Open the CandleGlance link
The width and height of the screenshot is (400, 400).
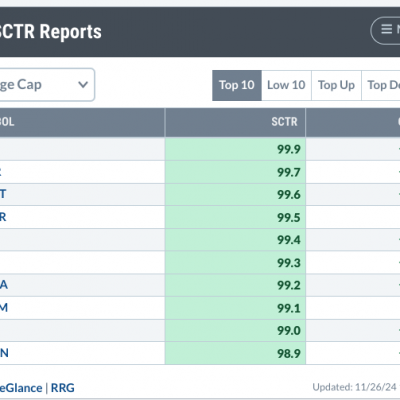21,388
